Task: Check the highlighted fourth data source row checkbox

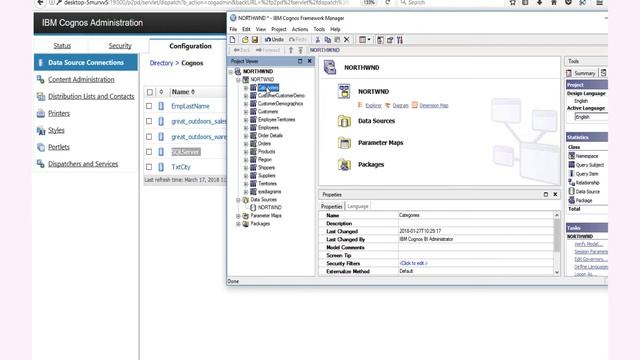Action: coord(149,152)
